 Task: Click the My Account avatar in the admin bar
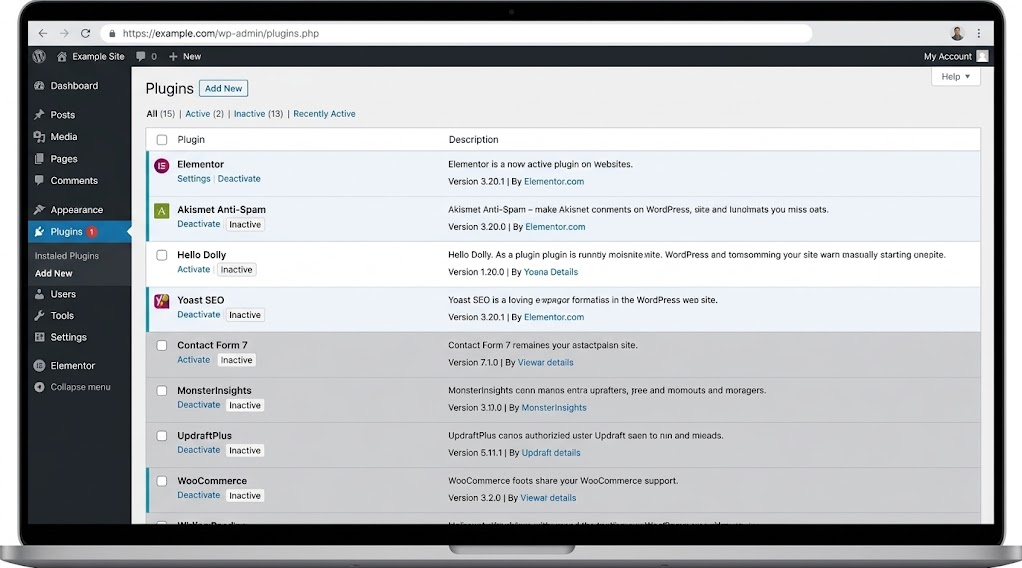tap(982, 56)
